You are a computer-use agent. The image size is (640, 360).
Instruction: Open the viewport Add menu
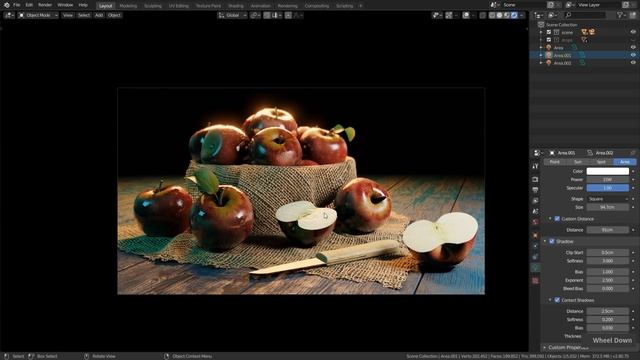click(99, 15)
